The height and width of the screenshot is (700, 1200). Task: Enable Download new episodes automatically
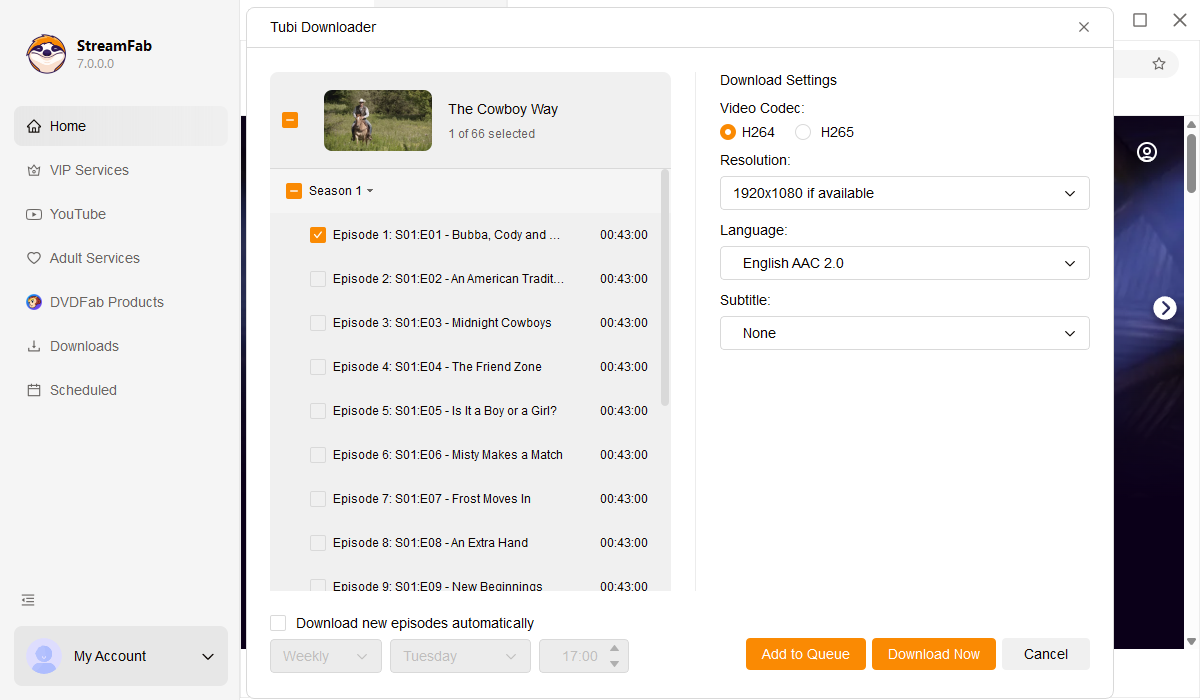coord(278,623)
